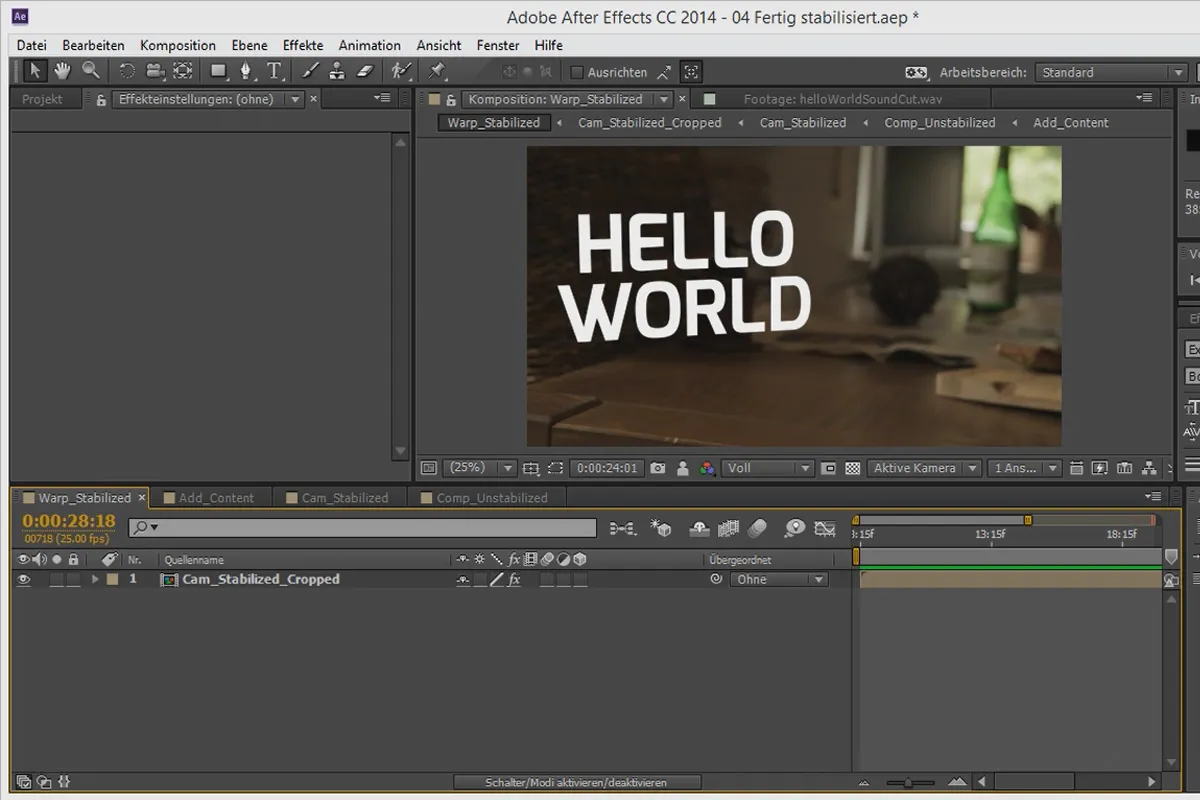The width and height of the screenshot is (1200, 800).
Task: Toggle region of interest icon in viewer
Action: point(556,468)
